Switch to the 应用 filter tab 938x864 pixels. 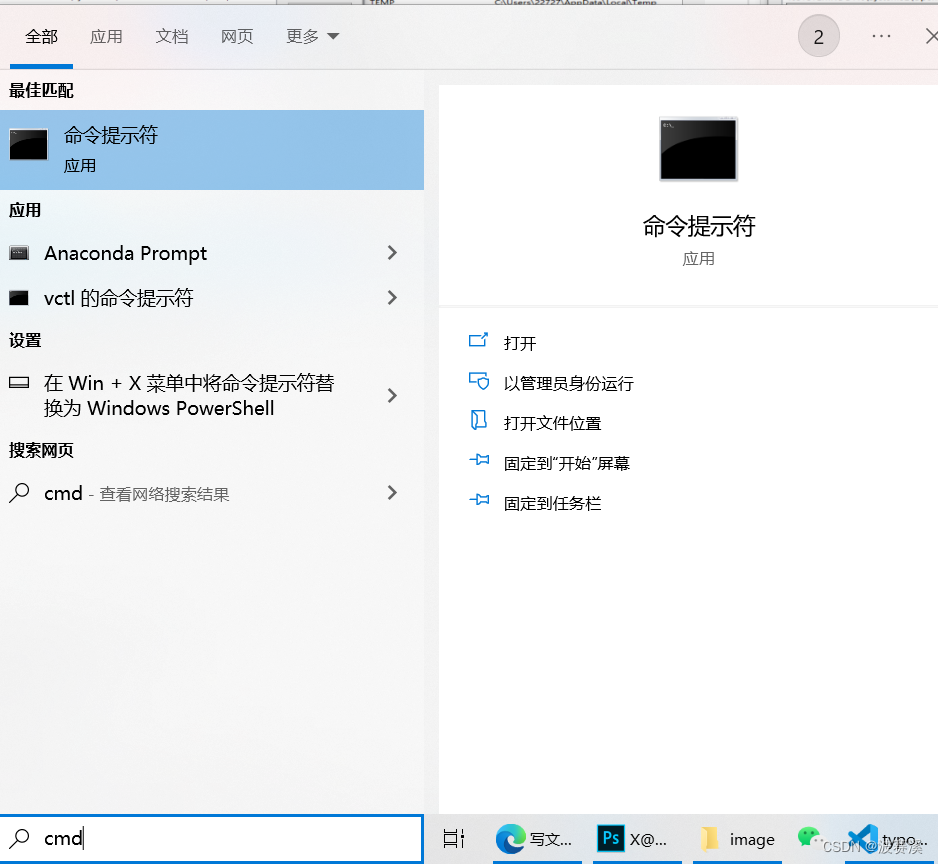(x=106, y=37)
